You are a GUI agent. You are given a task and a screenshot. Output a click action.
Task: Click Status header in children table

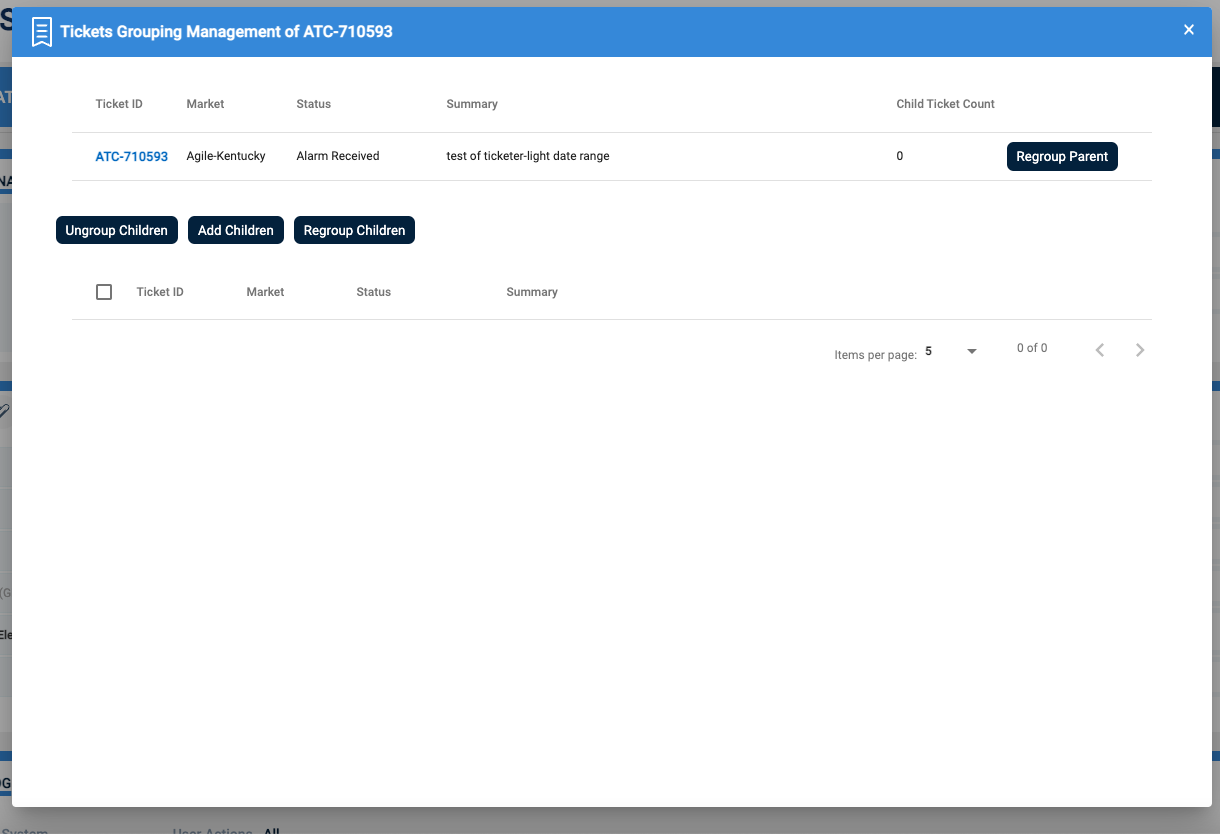[x=373, y=292]
